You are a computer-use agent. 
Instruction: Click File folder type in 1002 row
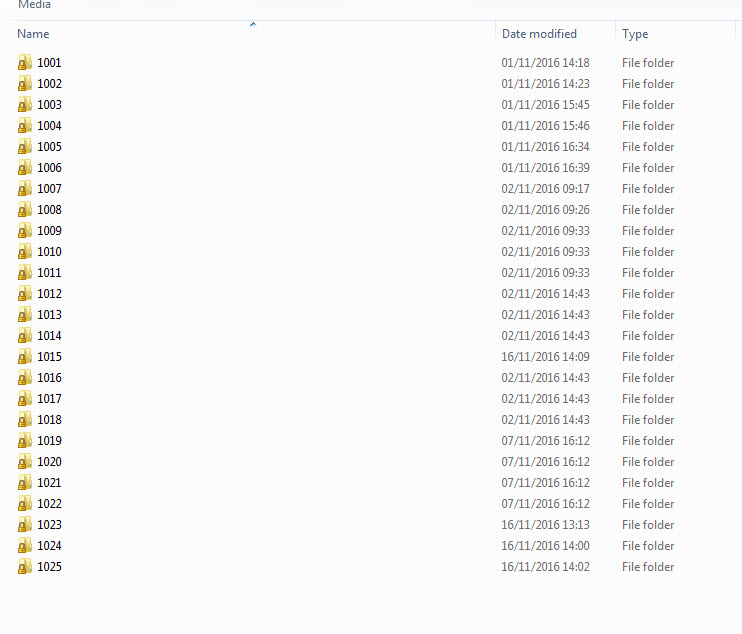click(648, 84)
